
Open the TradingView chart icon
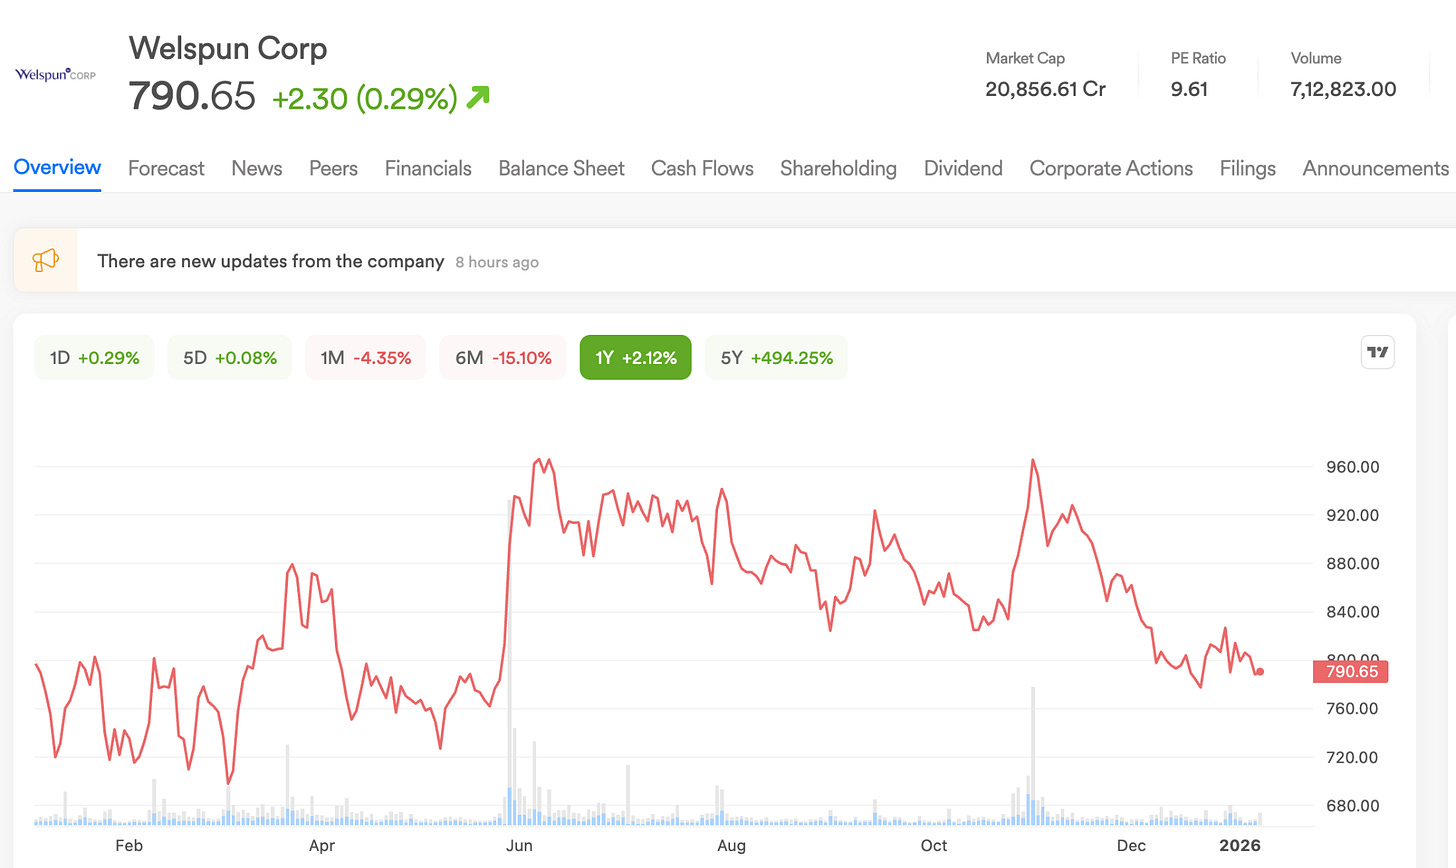point(1377,352)
